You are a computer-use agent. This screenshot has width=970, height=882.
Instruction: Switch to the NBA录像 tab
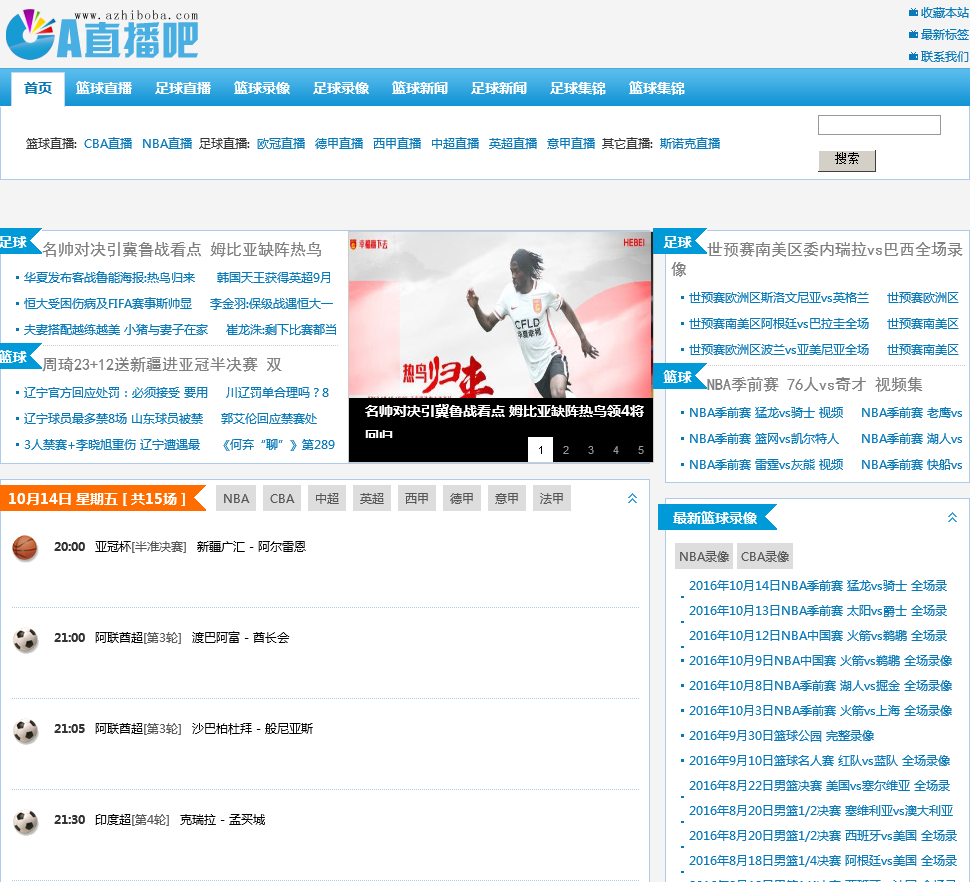pyautogui.click(x=703, y=557)
